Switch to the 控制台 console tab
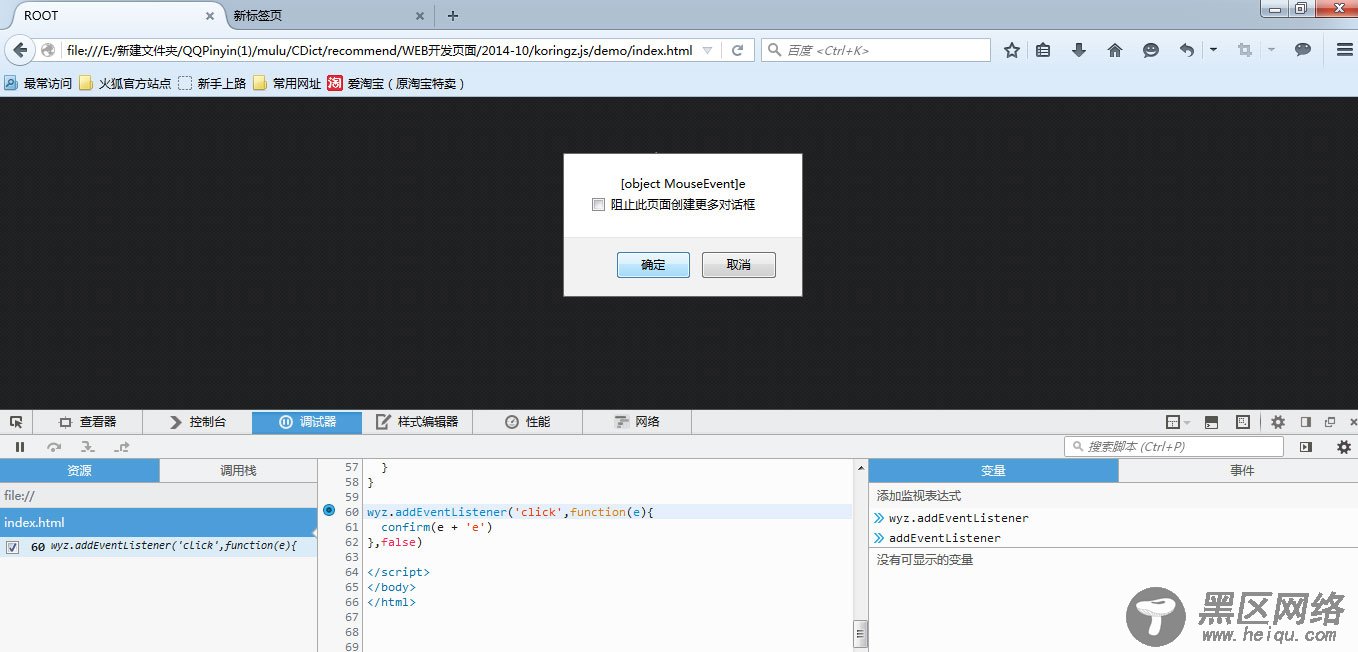This screenshot has height=652, width=1358. coord(197,422)
